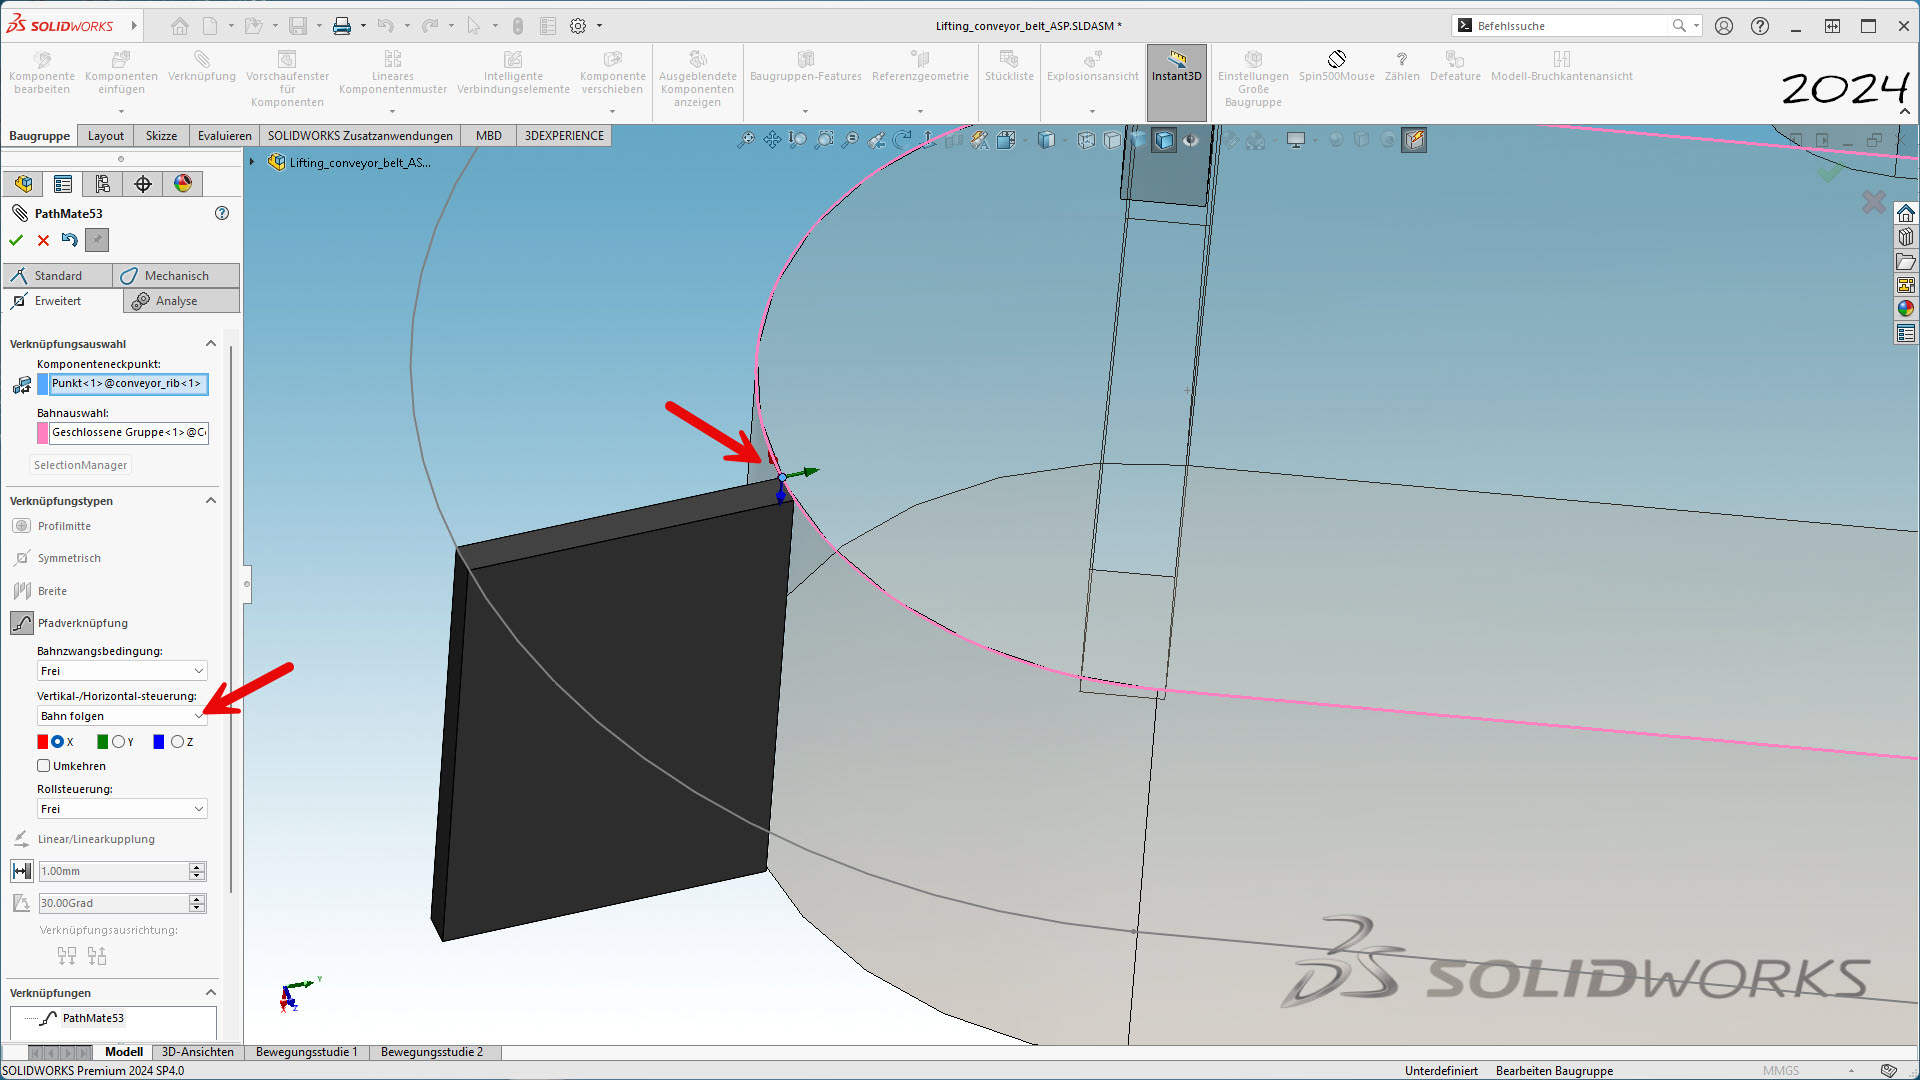Click the Bahnauswahl selection field
Screen dimensions: 1920x1080
tap(129, 433)
